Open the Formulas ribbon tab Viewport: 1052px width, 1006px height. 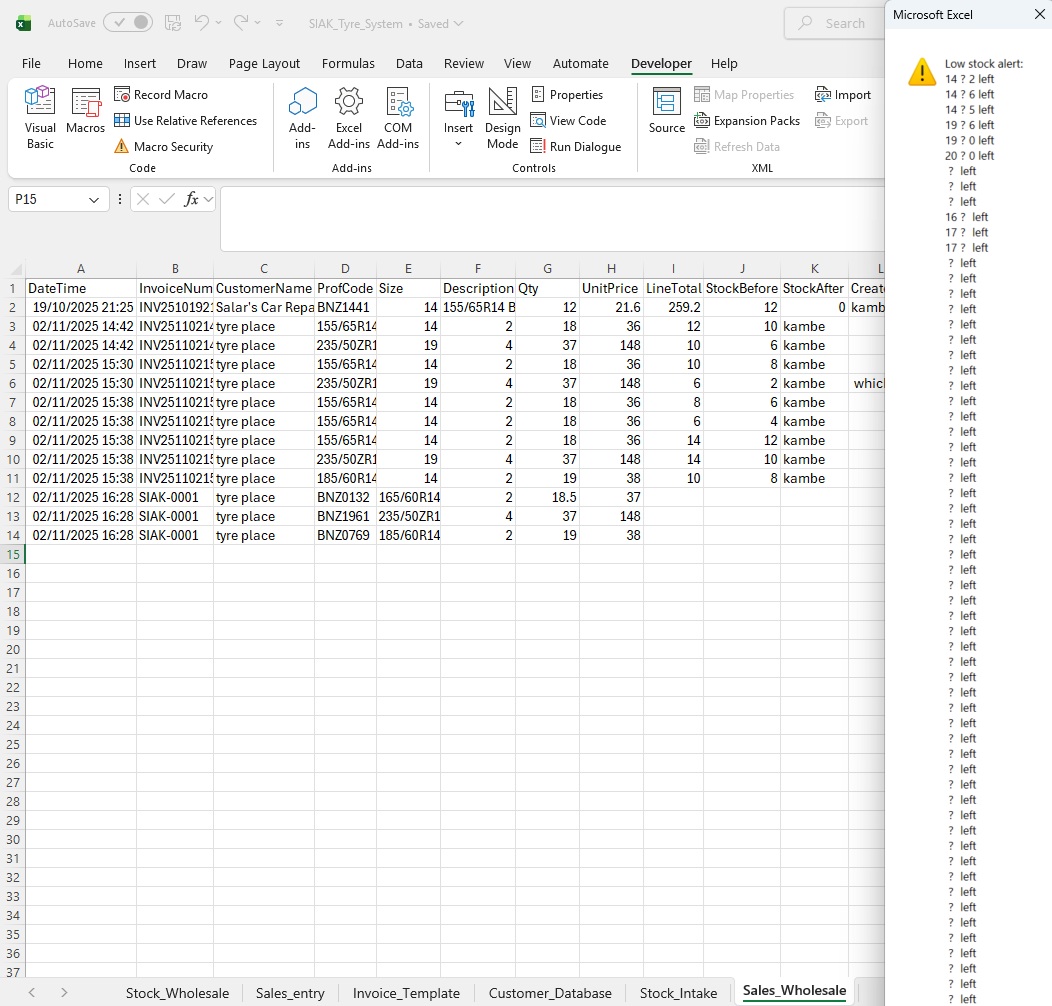coord(348,63)
